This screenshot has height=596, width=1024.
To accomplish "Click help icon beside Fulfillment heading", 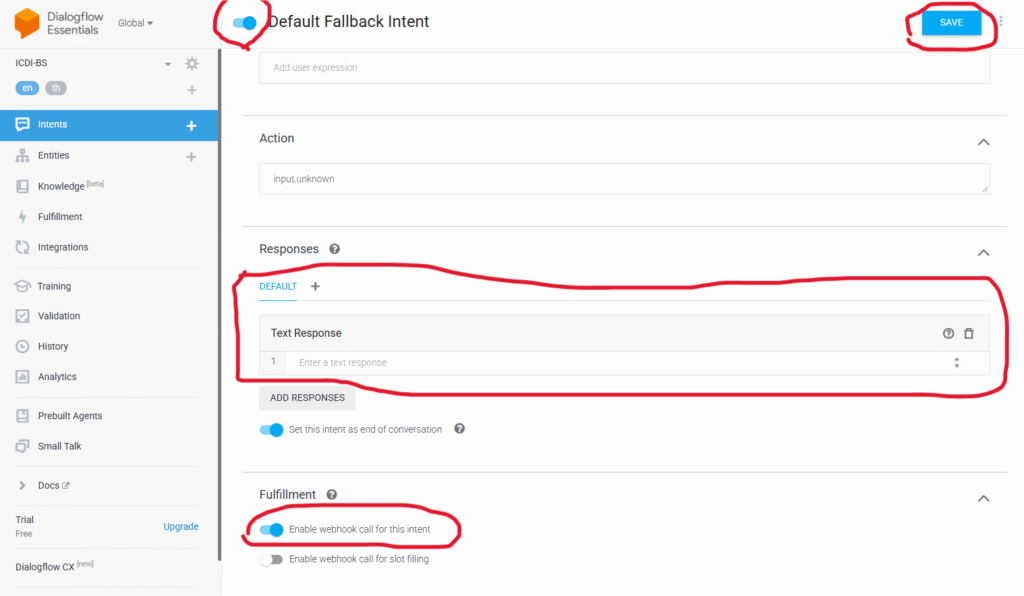I will click(x=332, y=495).
